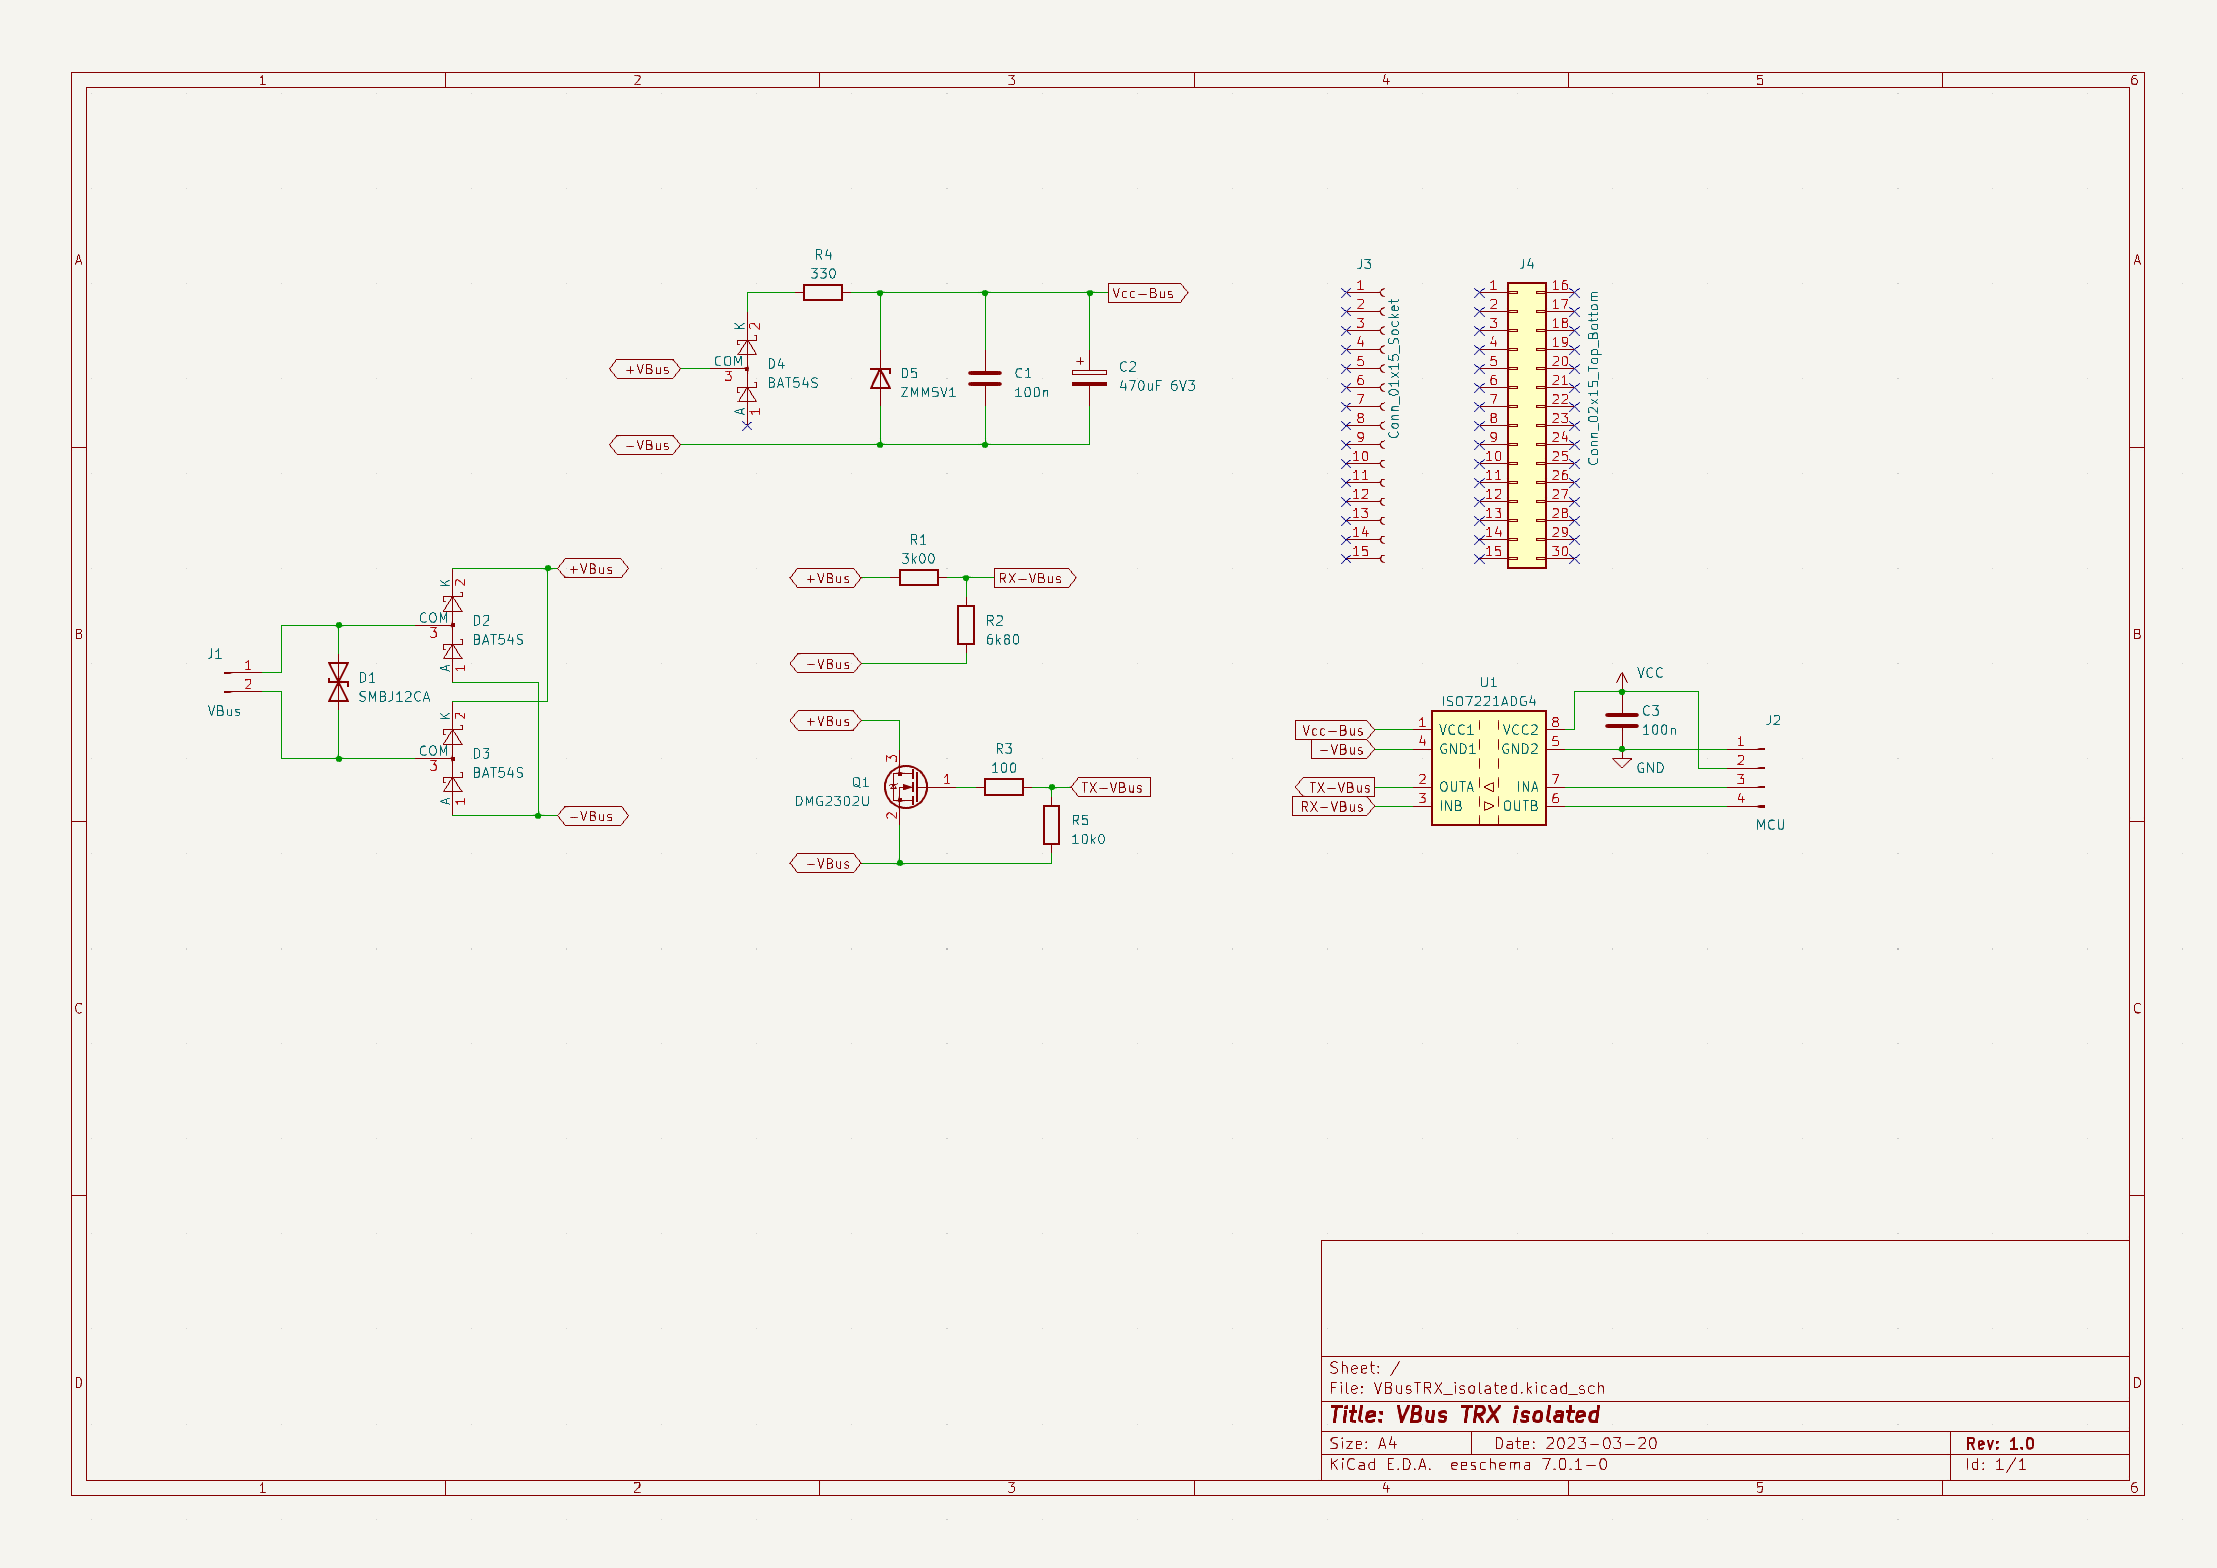Select the C1 100n capacitor symbol
The image size is (2217, 1568).
pyautogui.click(x=985, y=378)
